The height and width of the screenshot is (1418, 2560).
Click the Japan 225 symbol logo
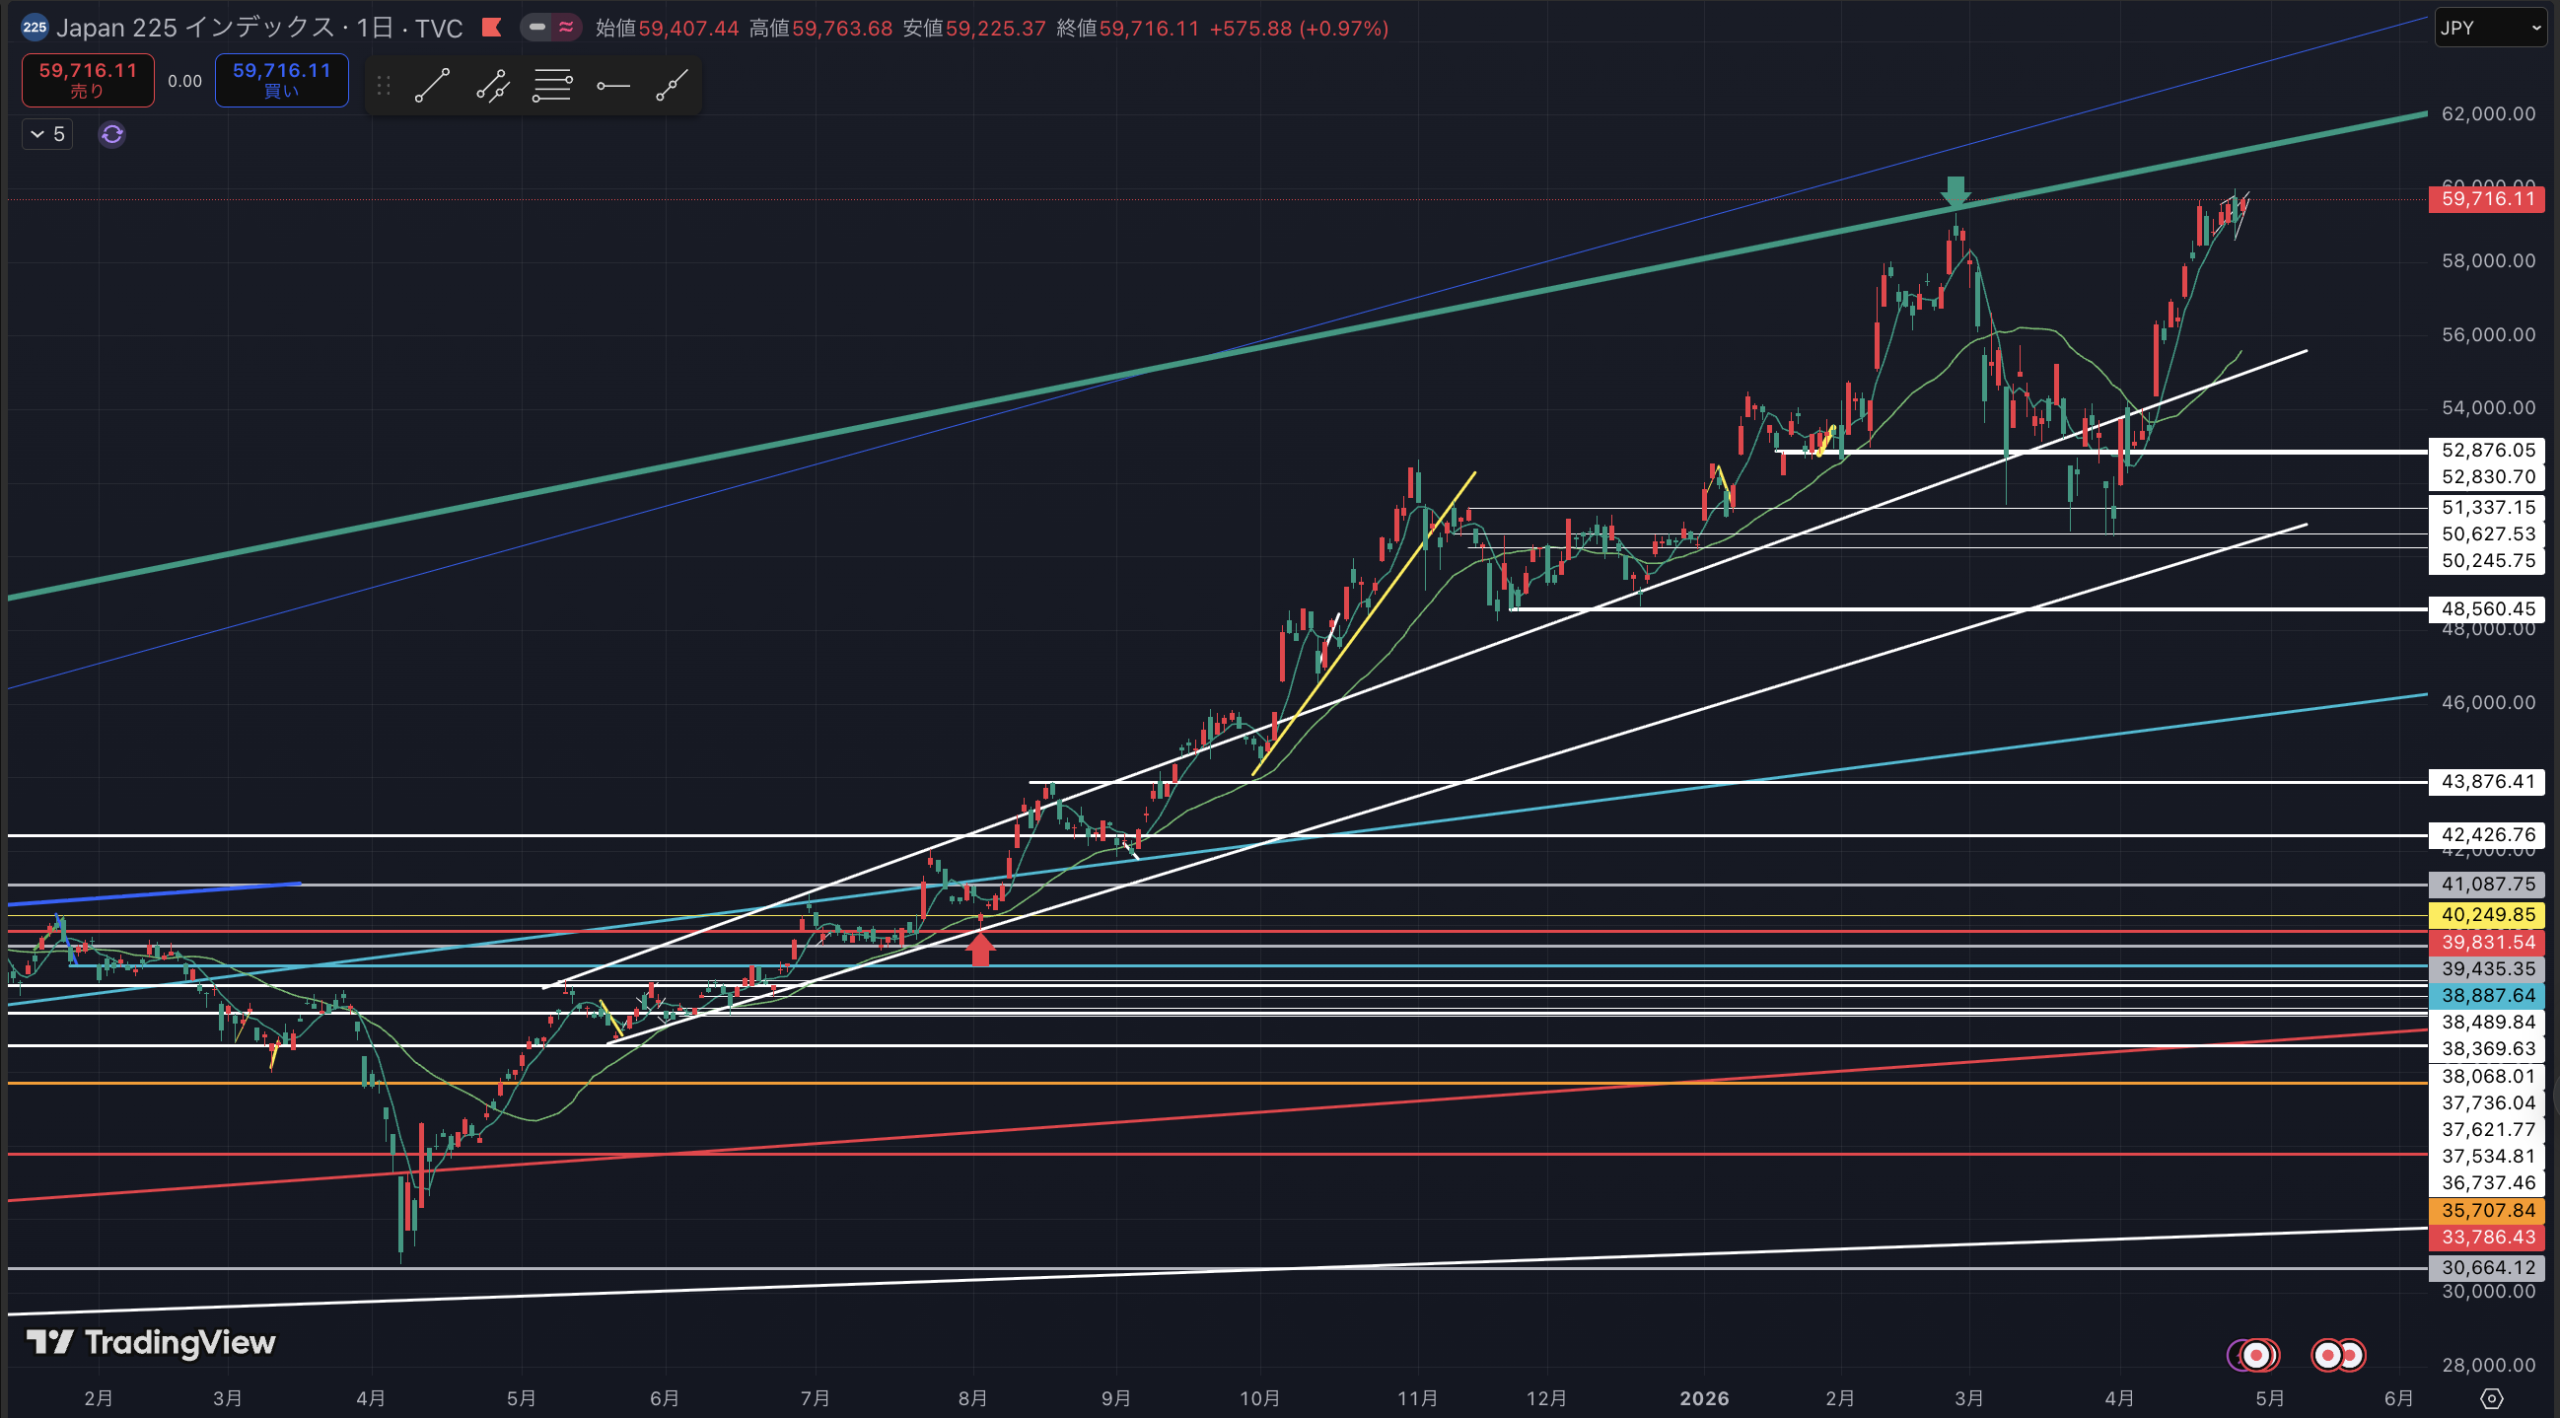[34, 28]
